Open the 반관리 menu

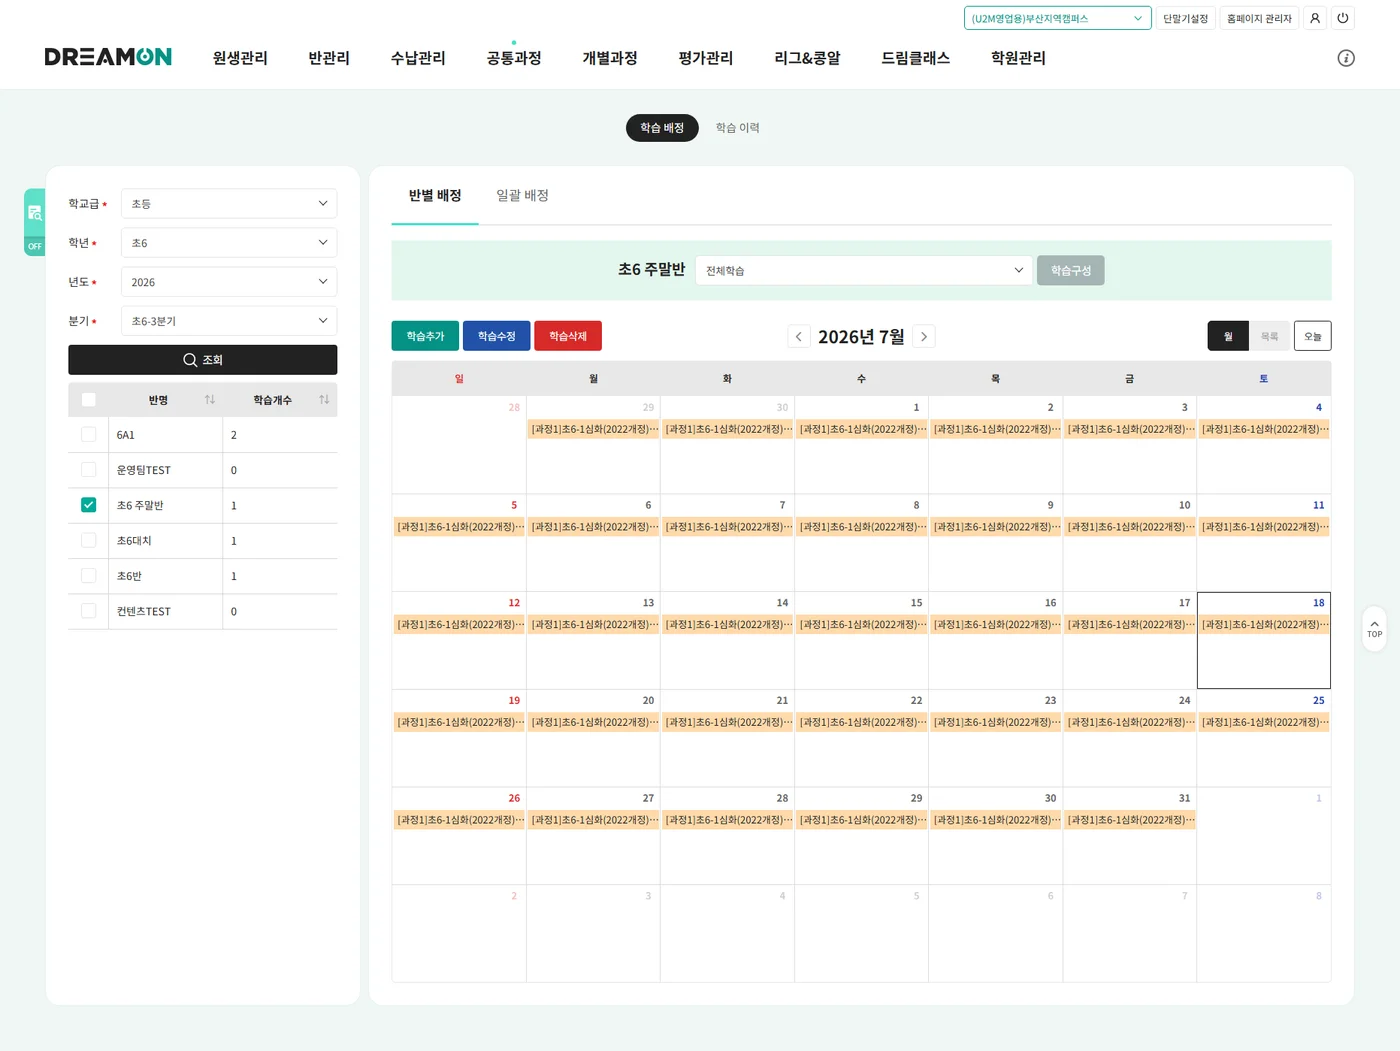329,58
